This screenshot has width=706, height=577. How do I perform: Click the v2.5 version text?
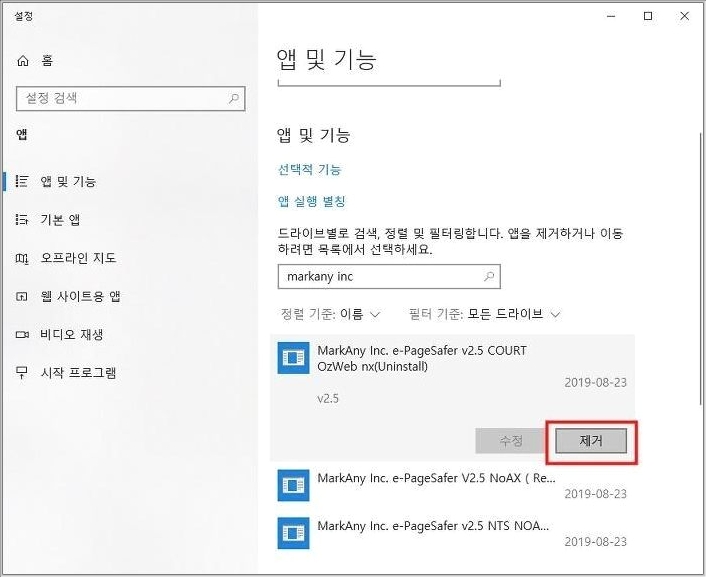pyautogui.click(x=328, y=399)
